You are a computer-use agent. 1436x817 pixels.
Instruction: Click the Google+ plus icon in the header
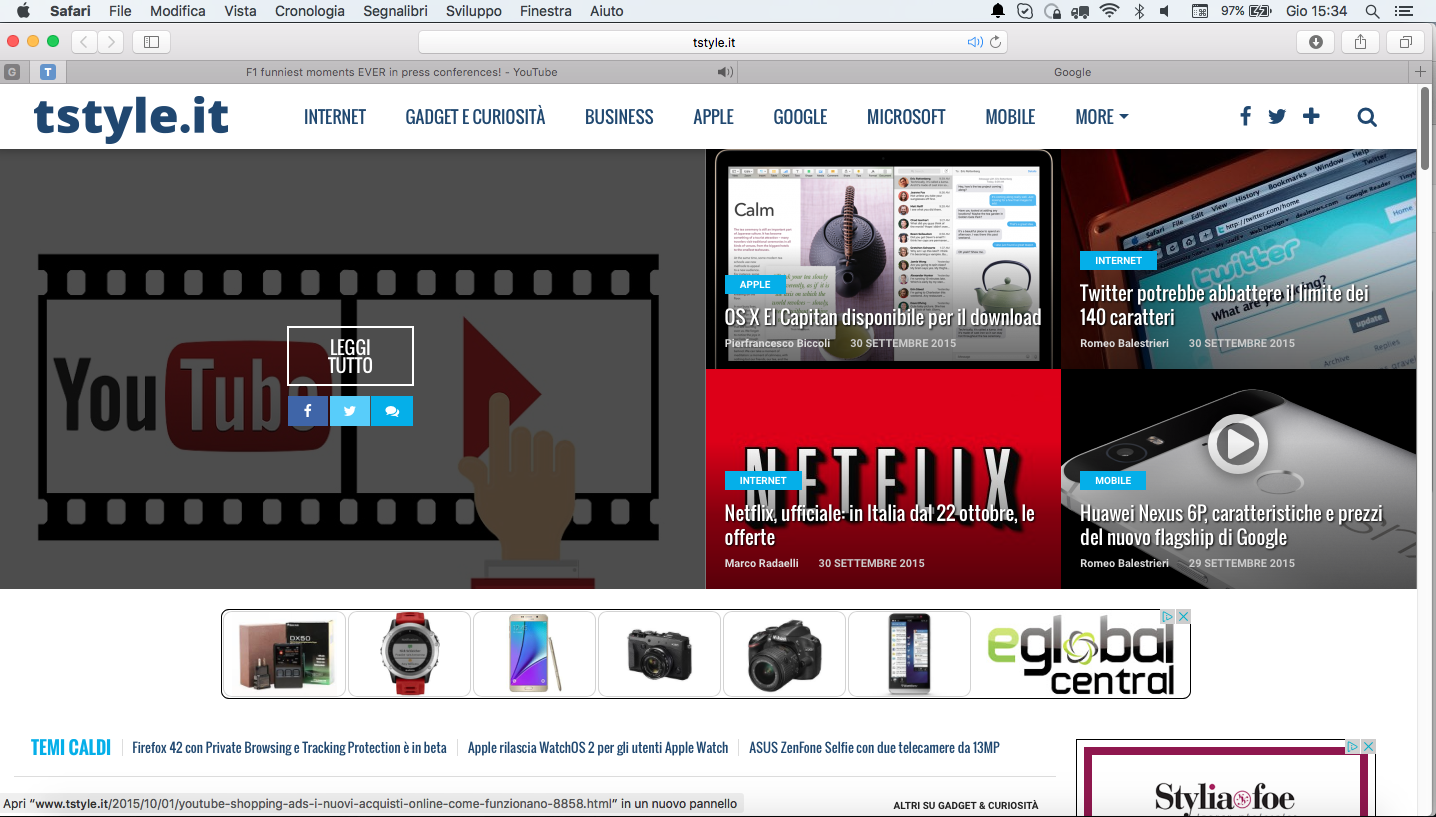1310,116
